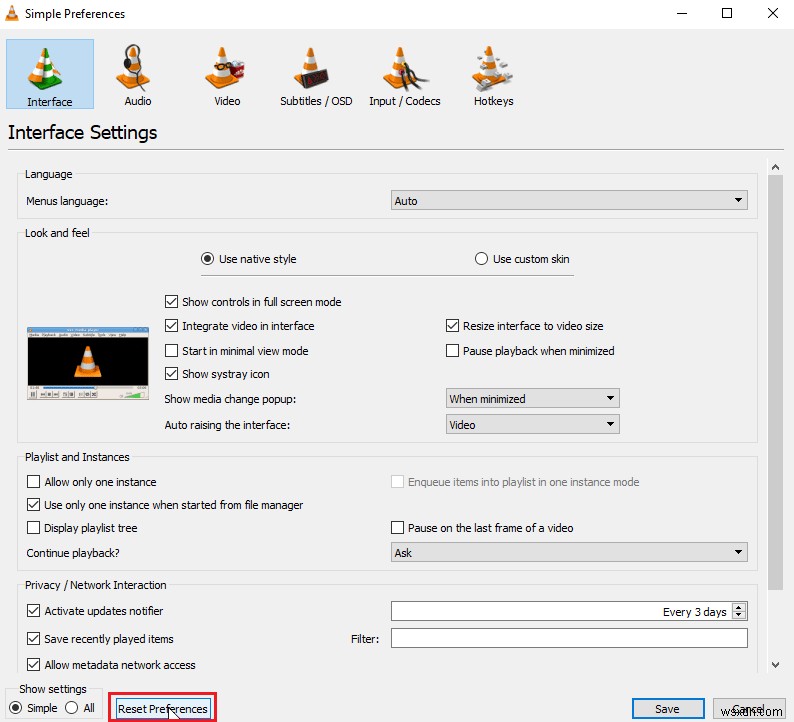Open the Continue playback dropdown
Image resolution: width=794 pixels, height=722 pixels.
point(569,552)
